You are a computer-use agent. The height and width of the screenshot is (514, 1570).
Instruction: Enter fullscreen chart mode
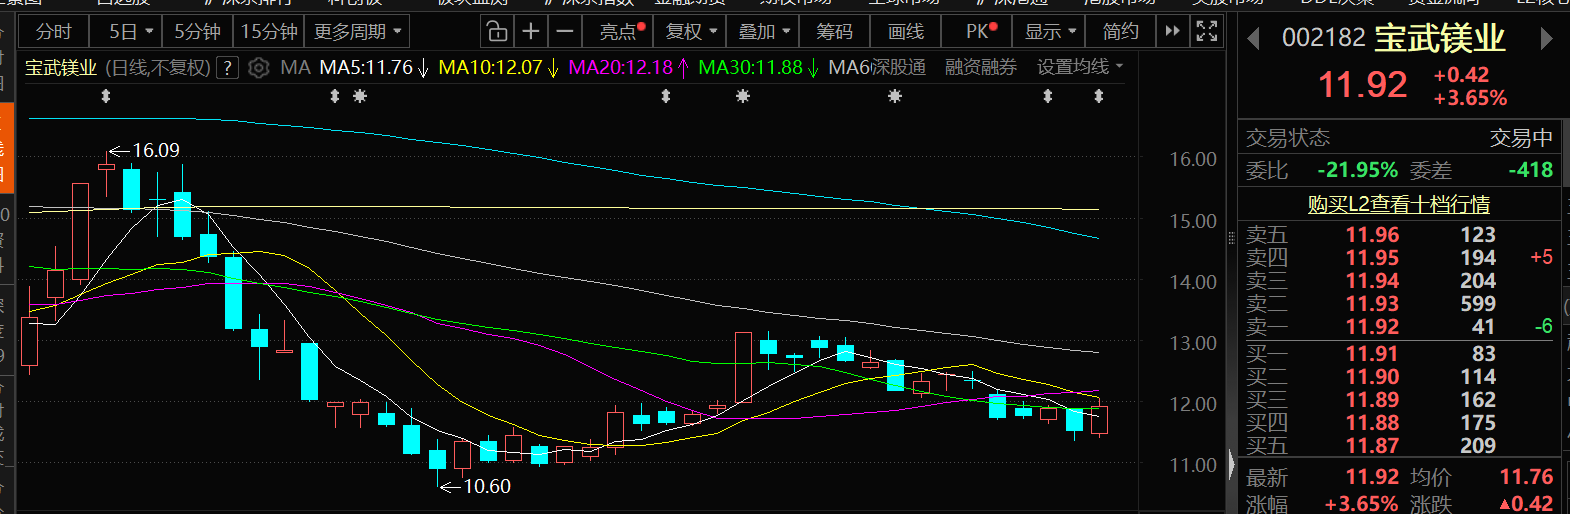[x=1207, y=31]
